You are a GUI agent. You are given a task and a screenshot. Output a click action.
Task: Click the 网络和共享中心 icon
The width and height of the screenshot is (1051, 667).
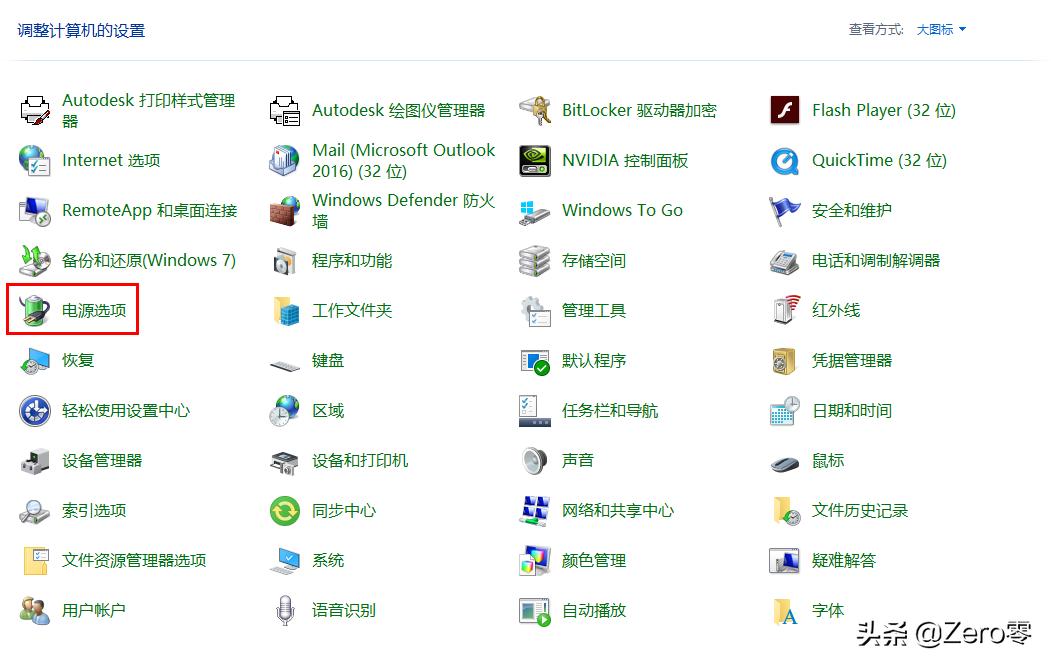pos(535,511)
